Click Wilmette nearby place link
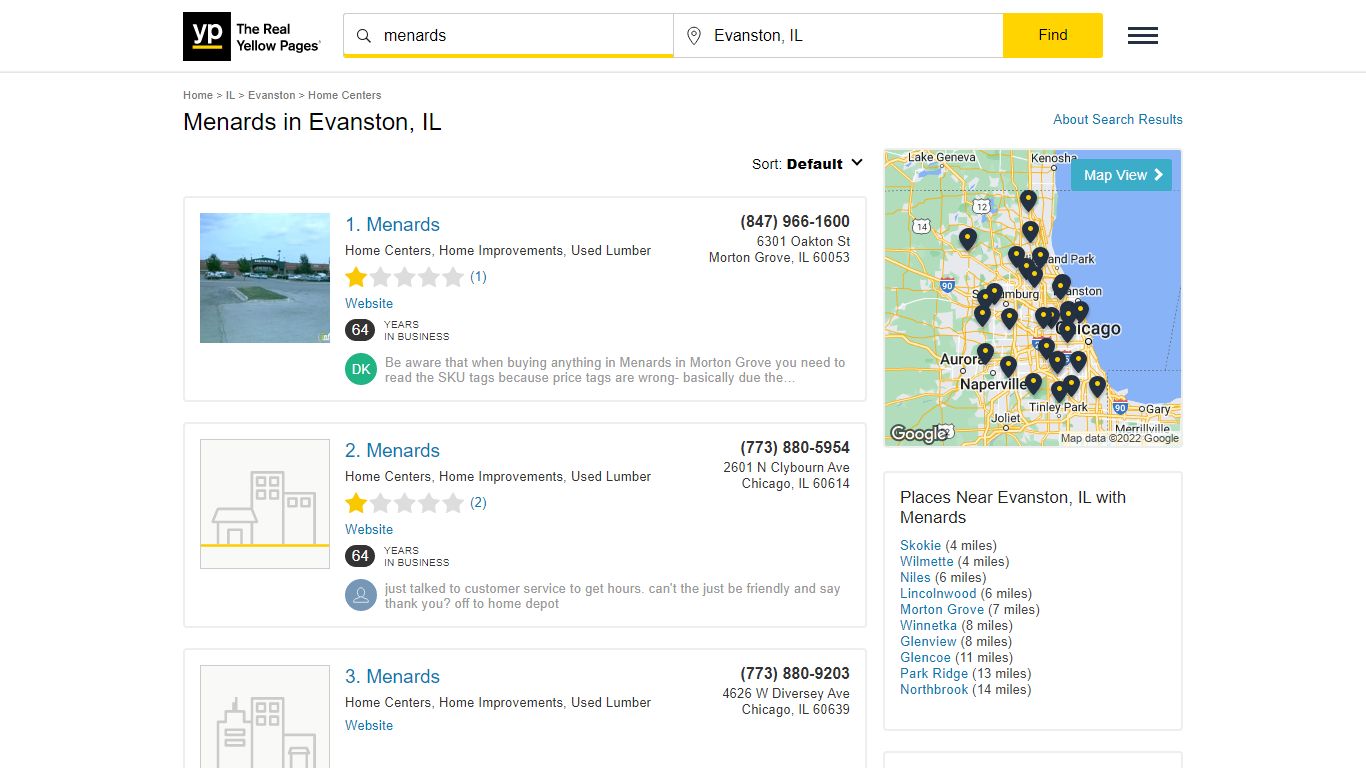 point(927,561)
